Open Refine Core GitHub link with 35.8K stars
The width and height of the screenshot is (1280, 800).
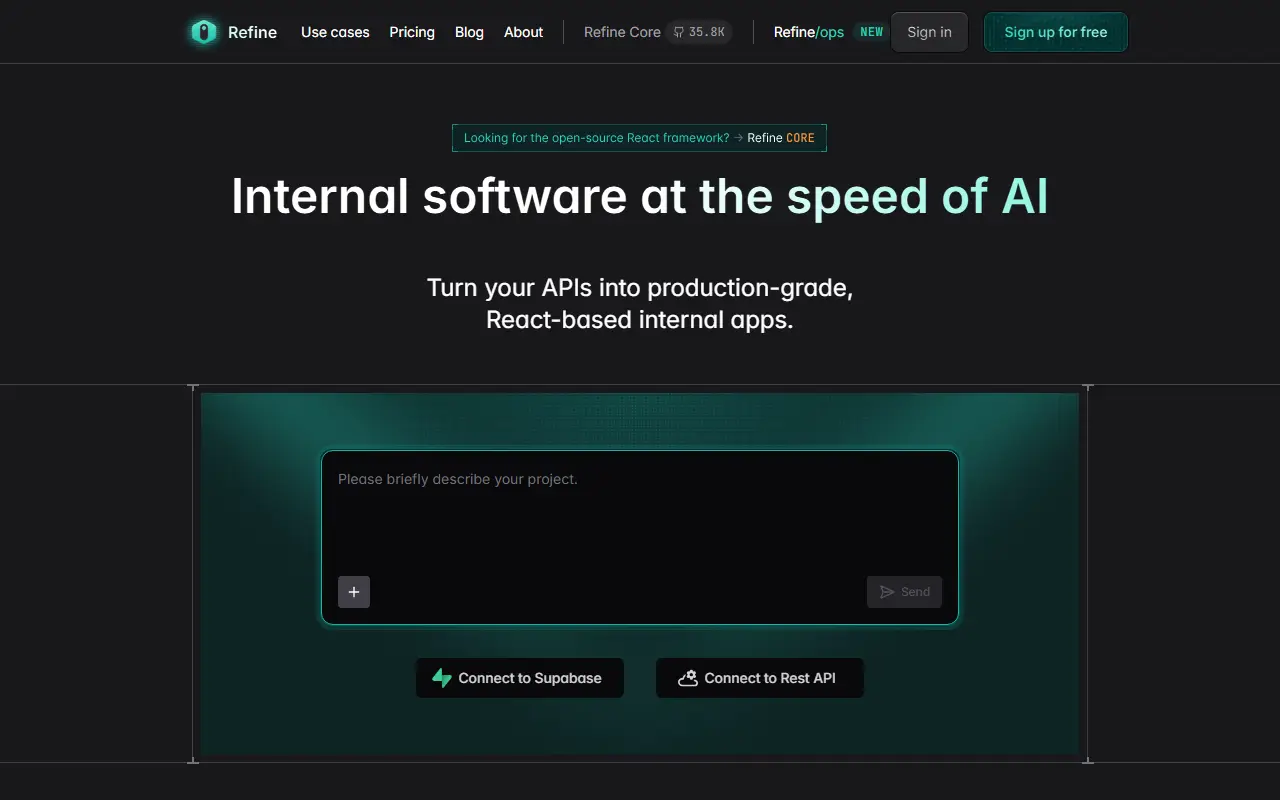point(658,32)
